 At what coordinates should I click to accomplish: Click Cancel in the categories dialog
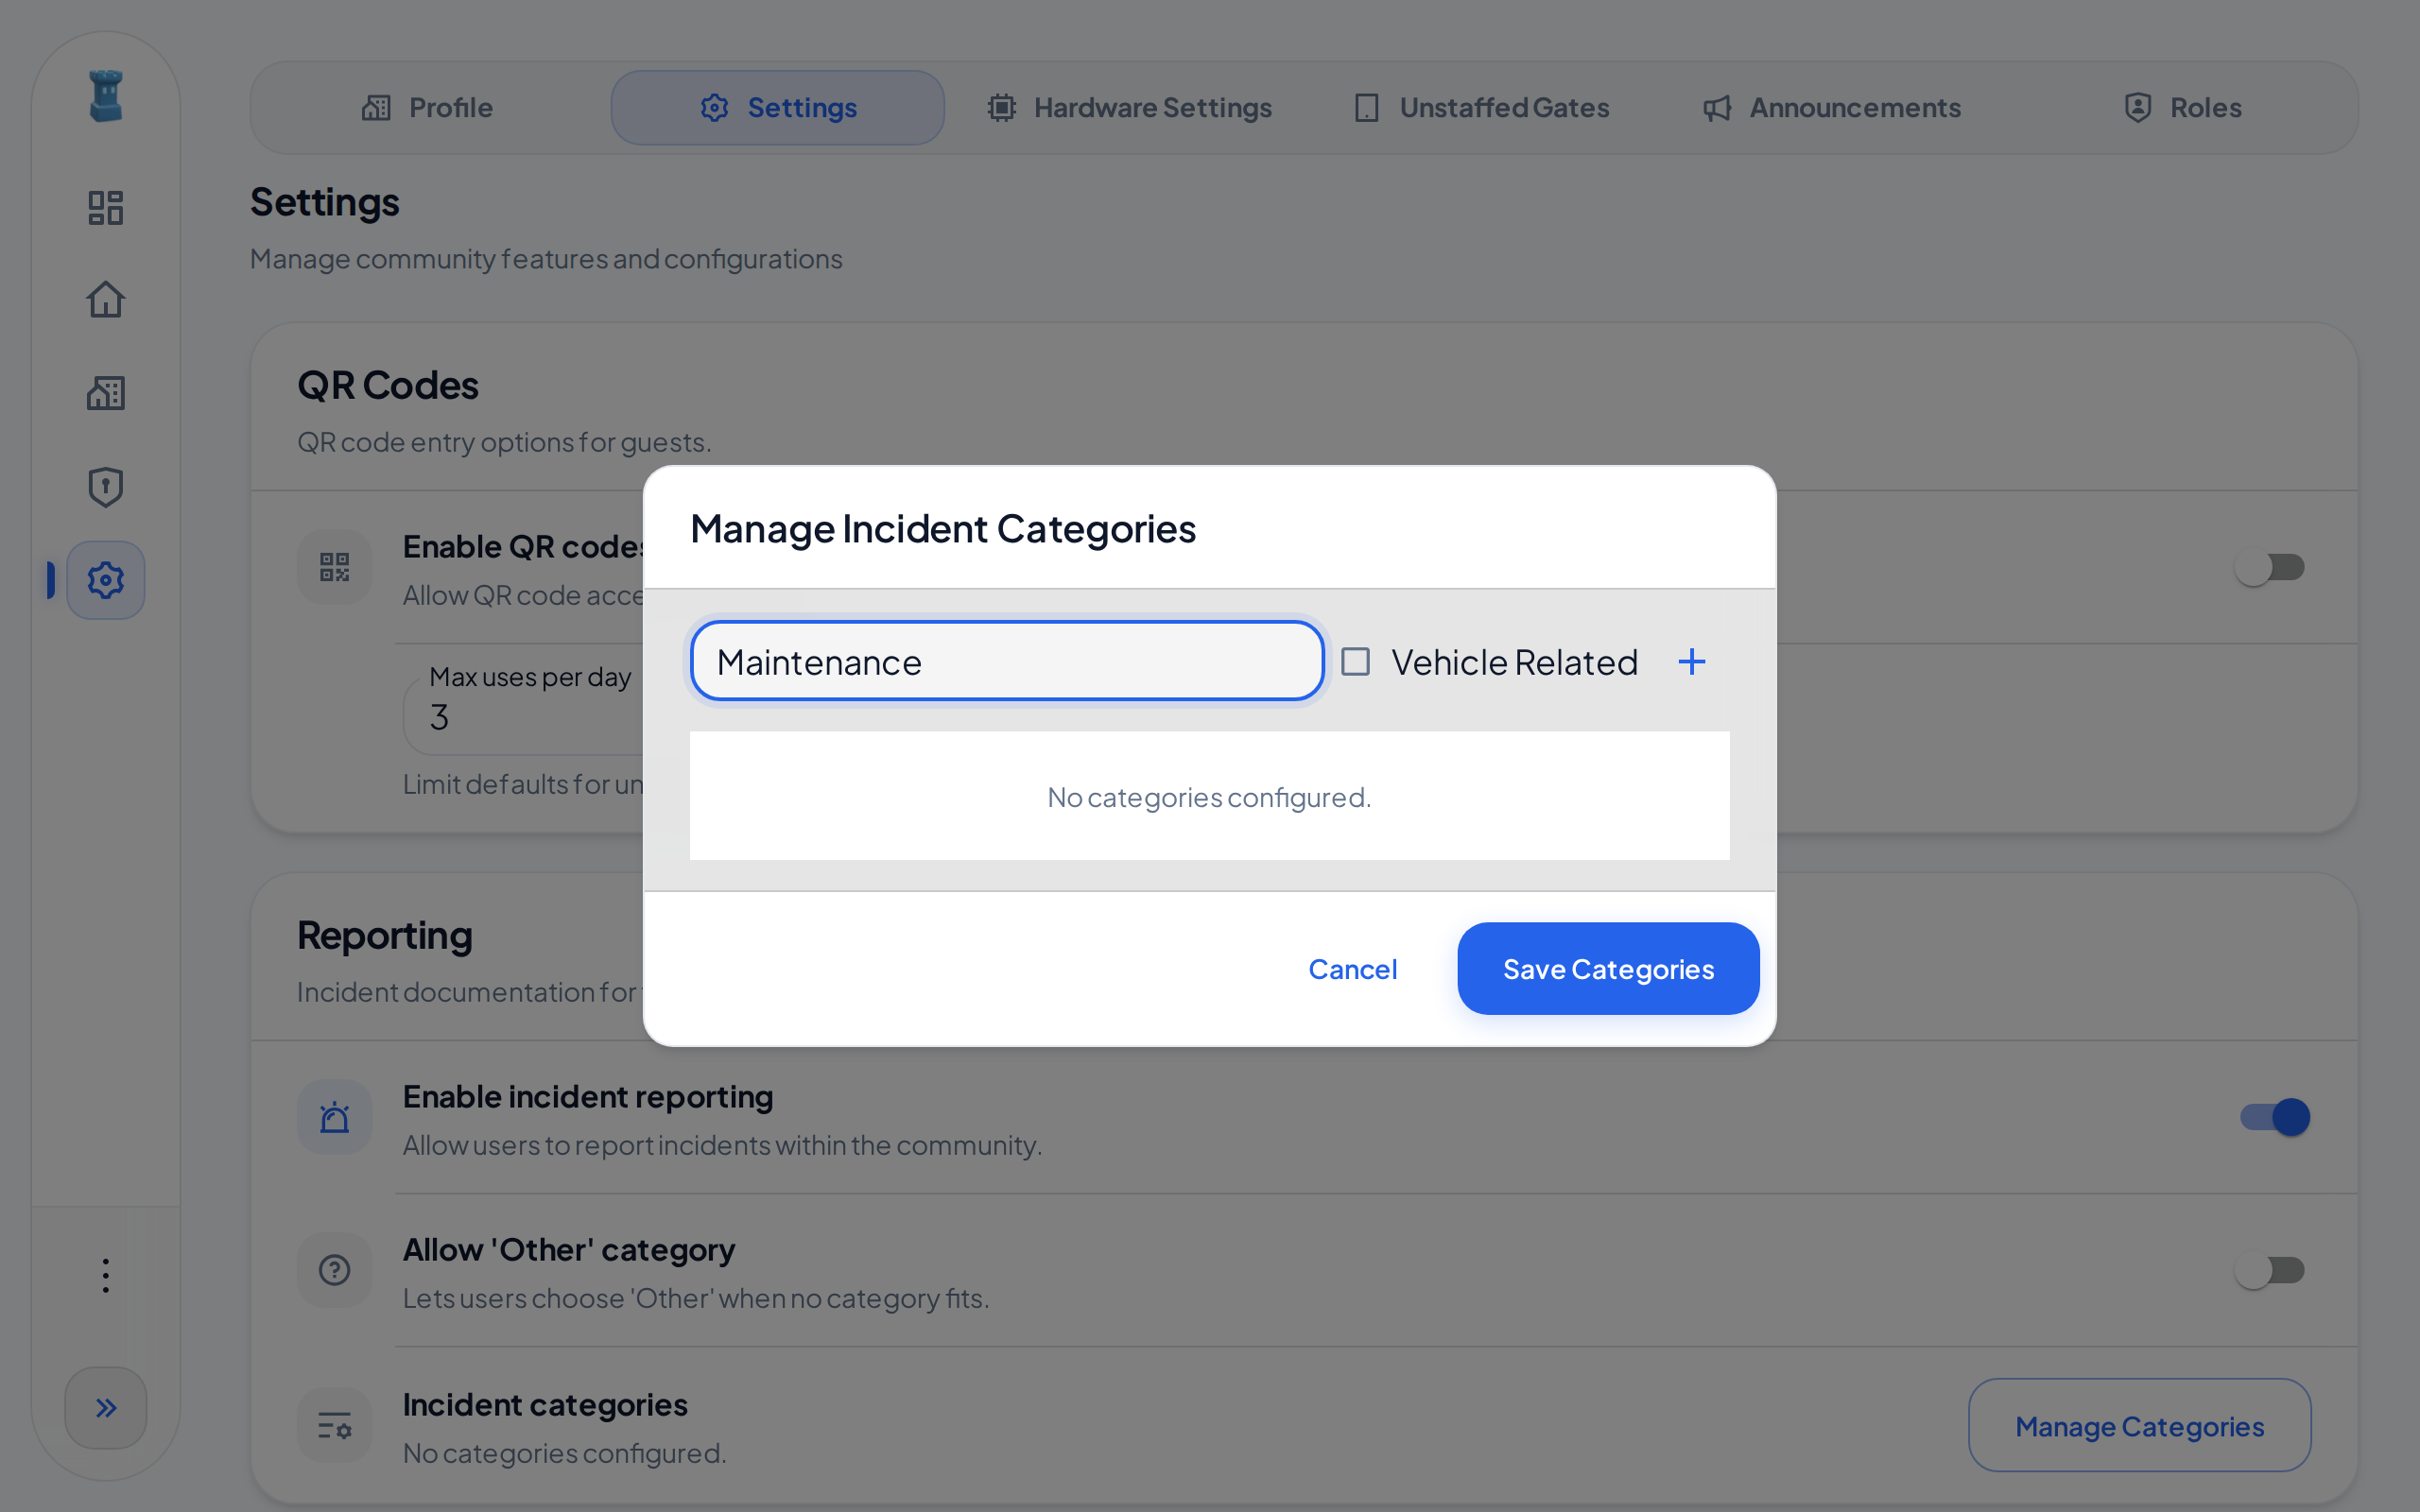1353,969
